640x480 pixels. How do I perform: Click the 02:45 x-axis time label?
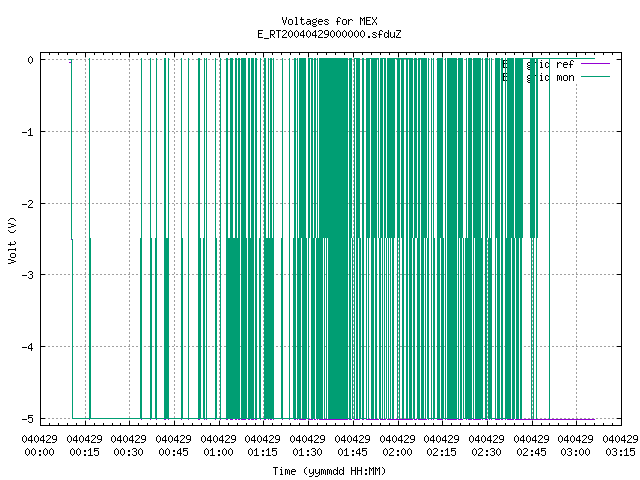(531, 452)
